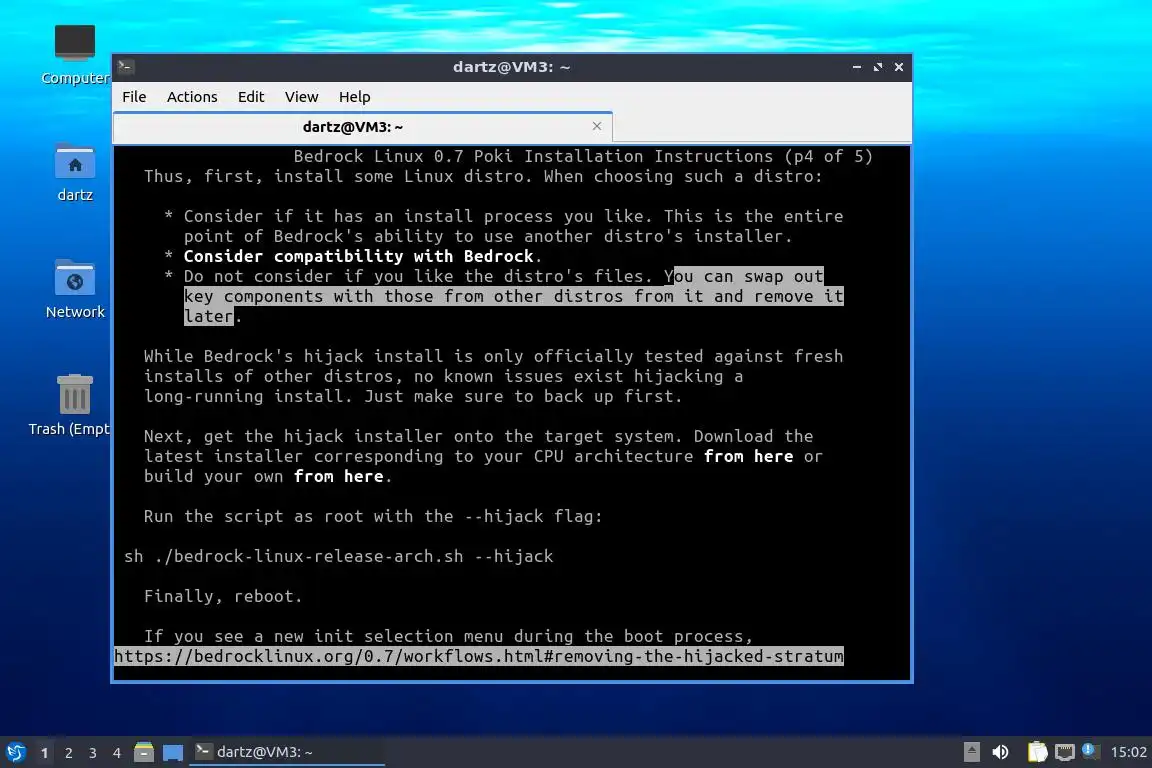Image resolution: width=1152 pixels, height=768 pixels.
Task: Switch to workspace 3
Action: pos(93,753)
